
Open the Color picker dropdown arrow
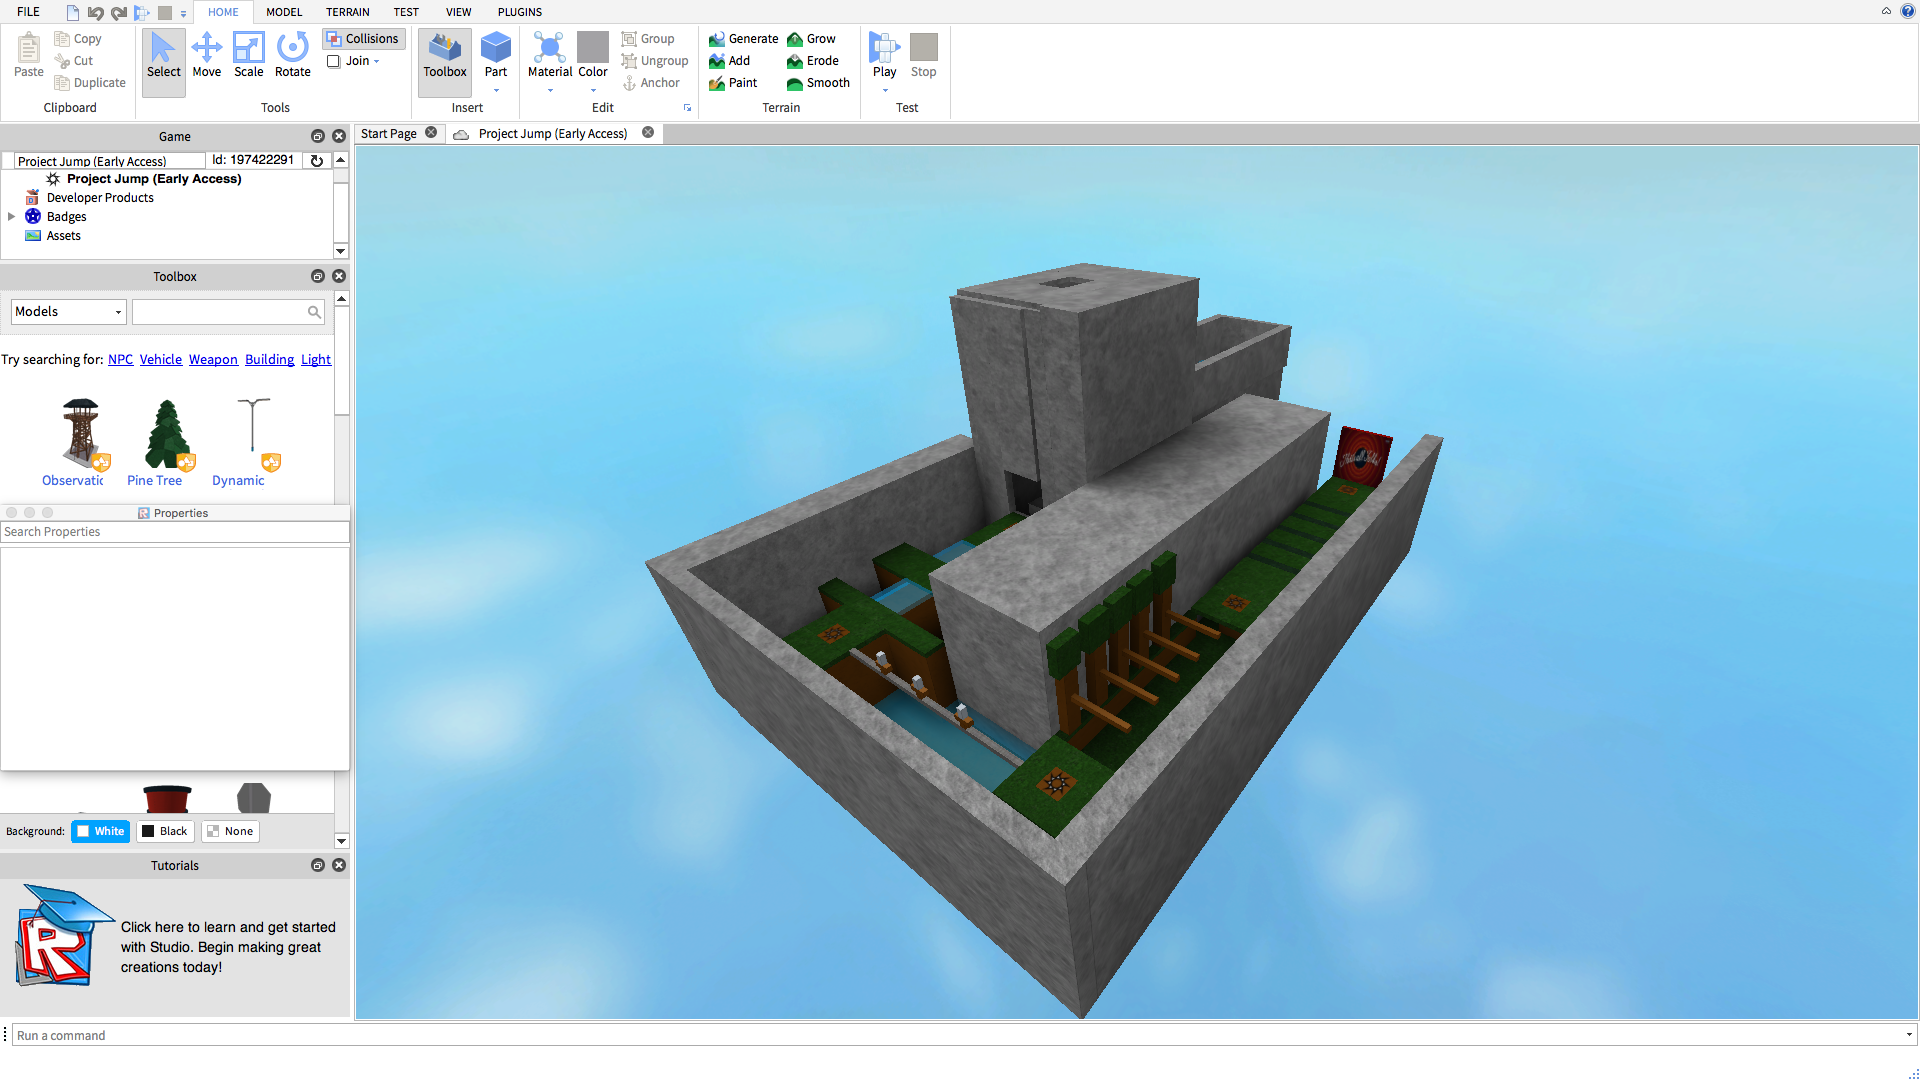593,91
